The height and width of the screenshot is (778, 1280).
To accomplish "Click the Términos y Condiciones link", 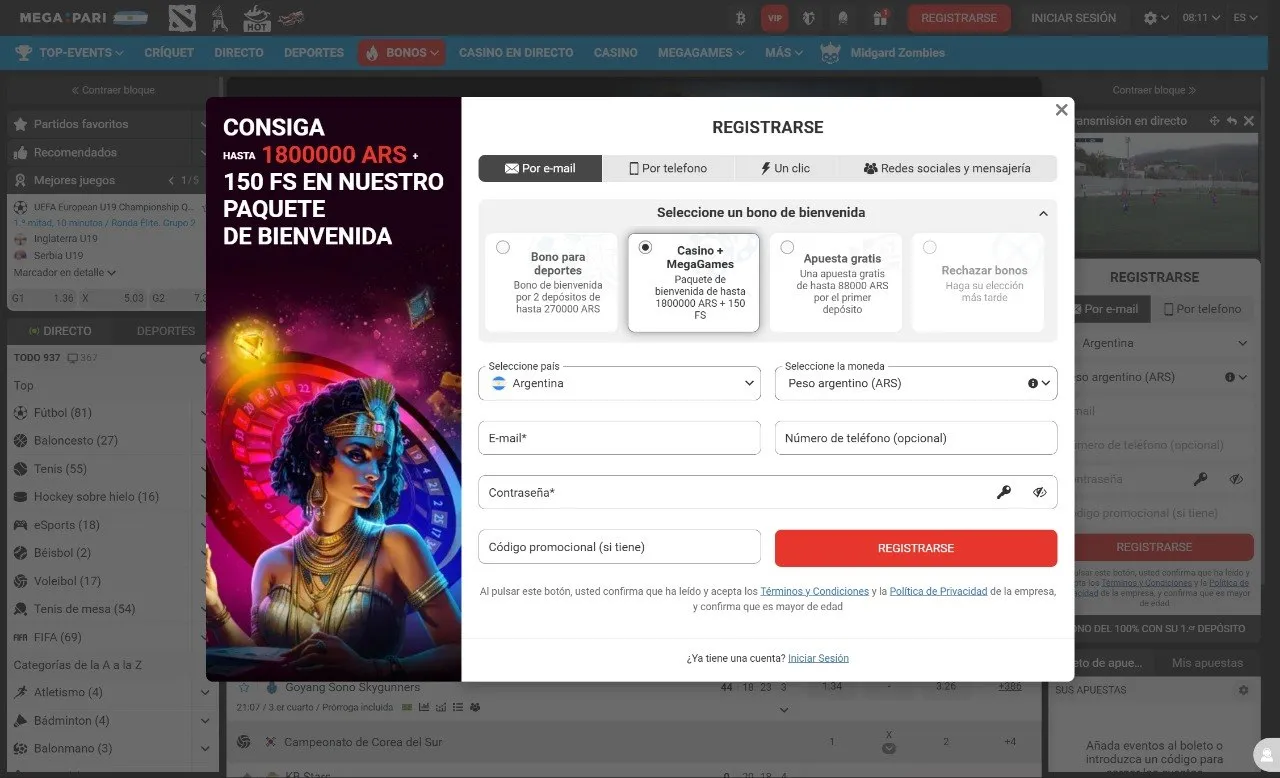I will click(x=815, y=591).
